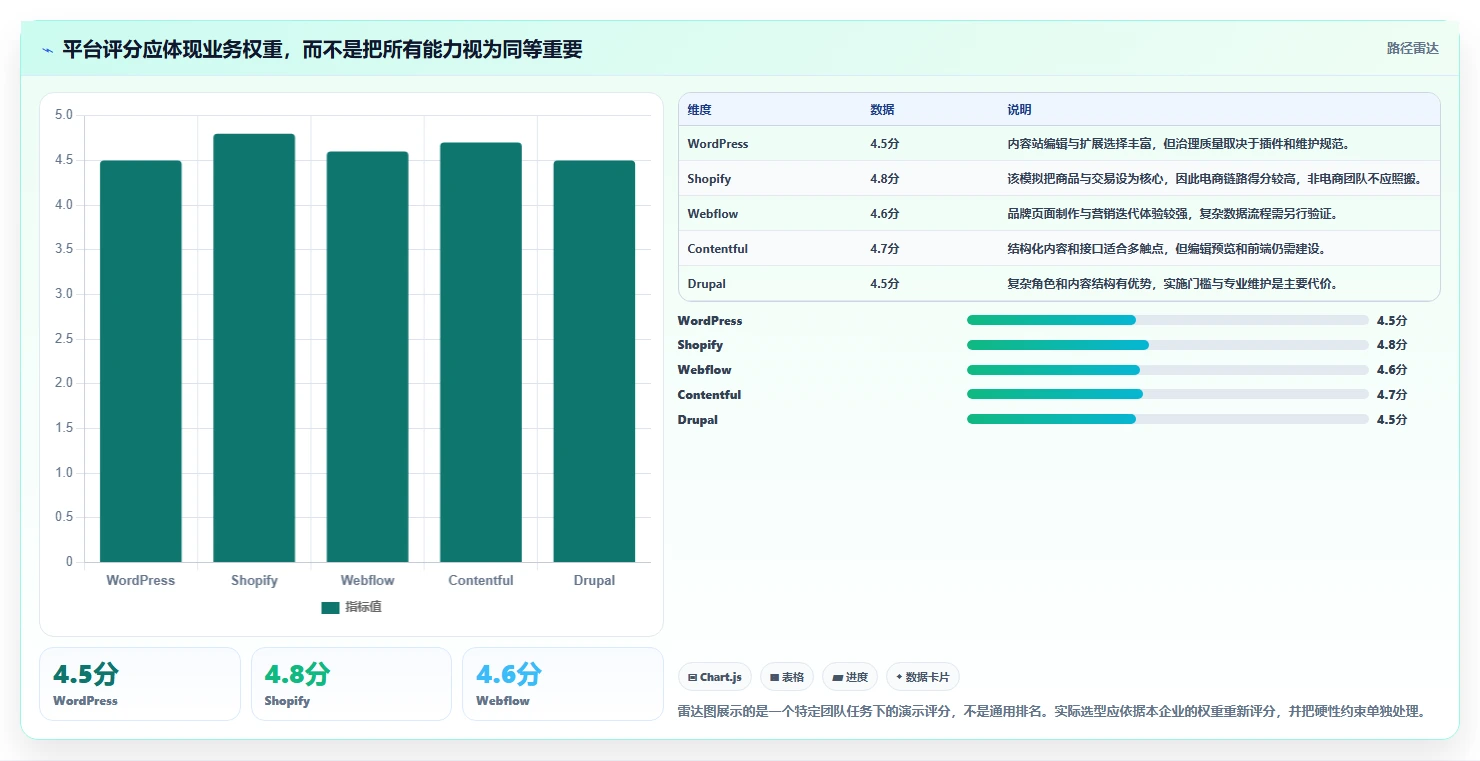This screenshot has height=761, width=1480.
Task: Select the Webflow bar in the chart
Action: point(367,357)
